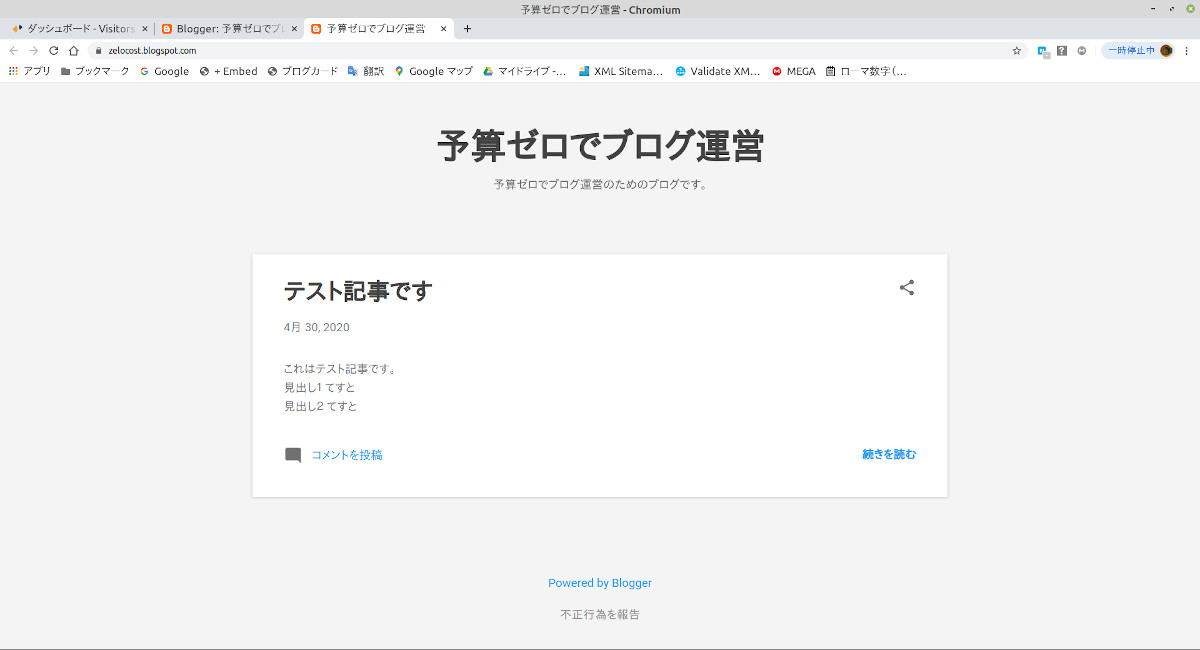Viewport: 1200px width, 650px height.
Task: Click the browser forward arrow
Action: tap(33, 50)
